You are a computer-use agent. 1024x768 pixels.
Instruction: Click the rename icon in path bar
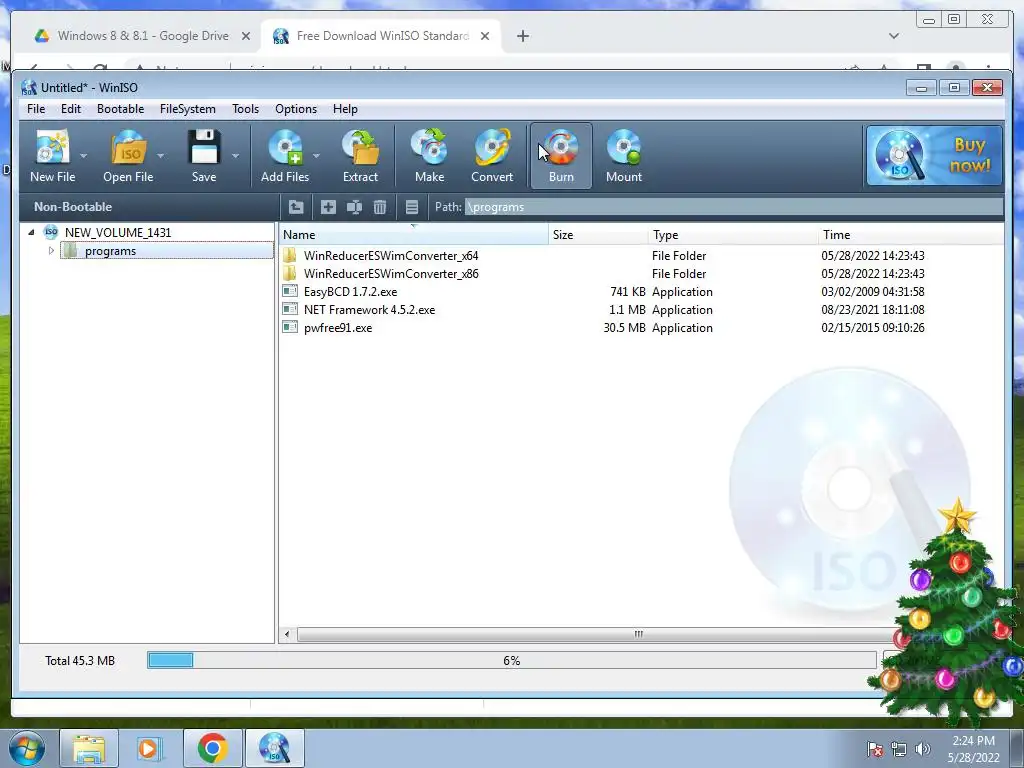point(354,207)
